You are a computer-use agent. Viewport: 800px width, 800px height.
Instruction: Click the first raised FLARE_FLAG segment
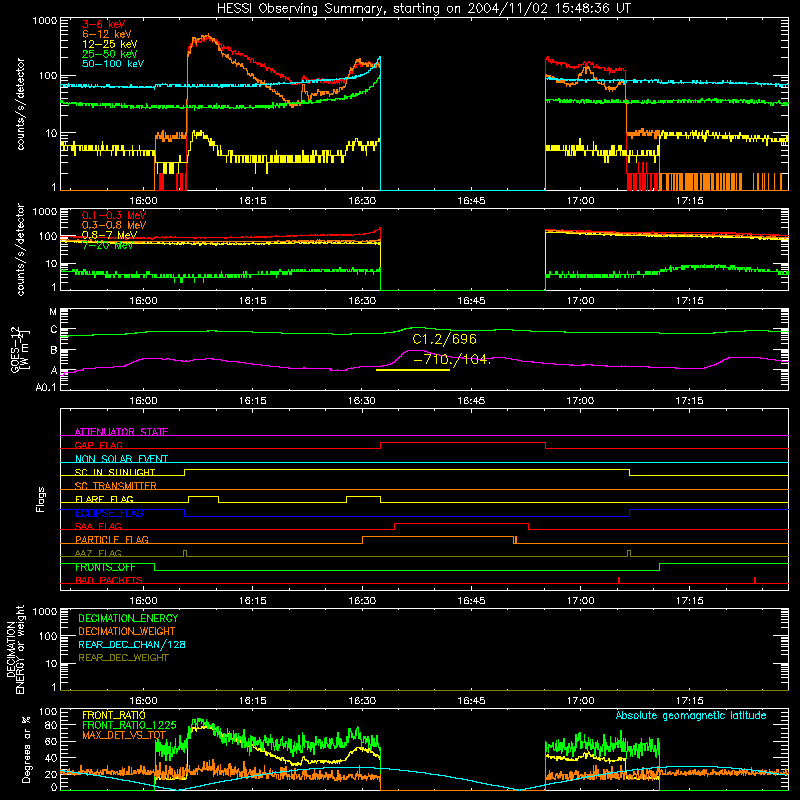coord(204,496)
